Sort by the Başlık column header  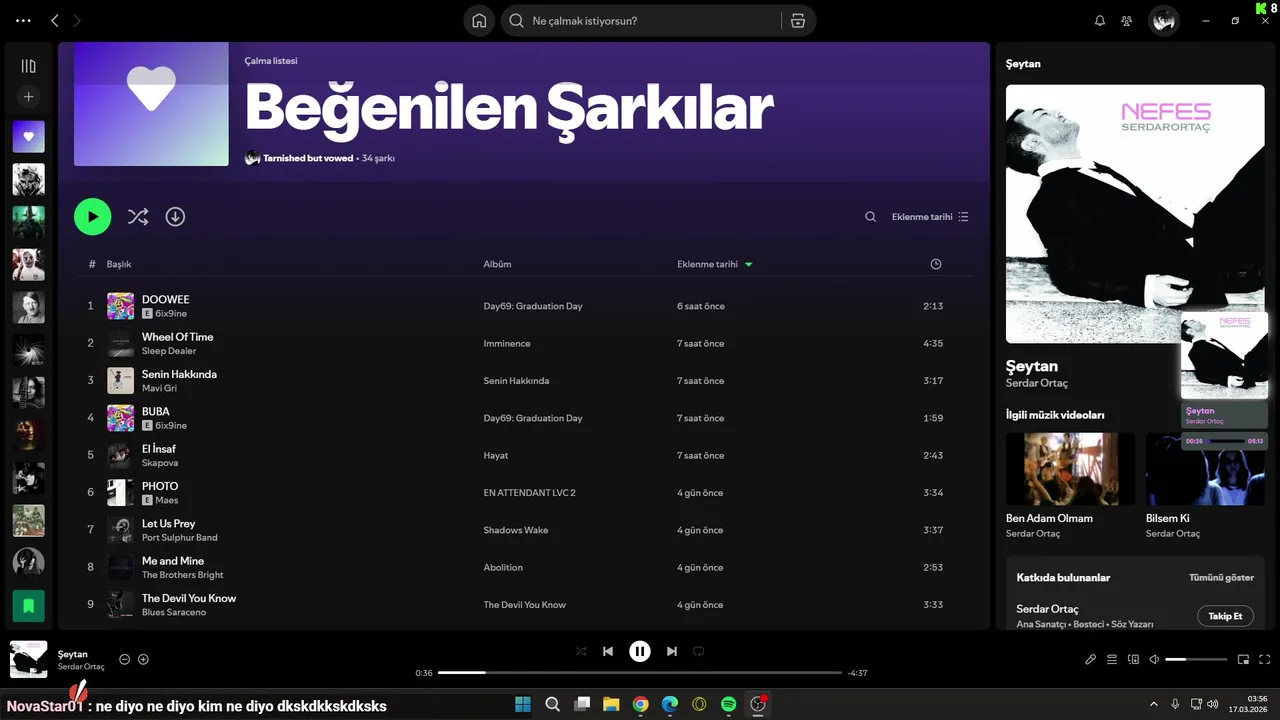(x=119, y=264)
